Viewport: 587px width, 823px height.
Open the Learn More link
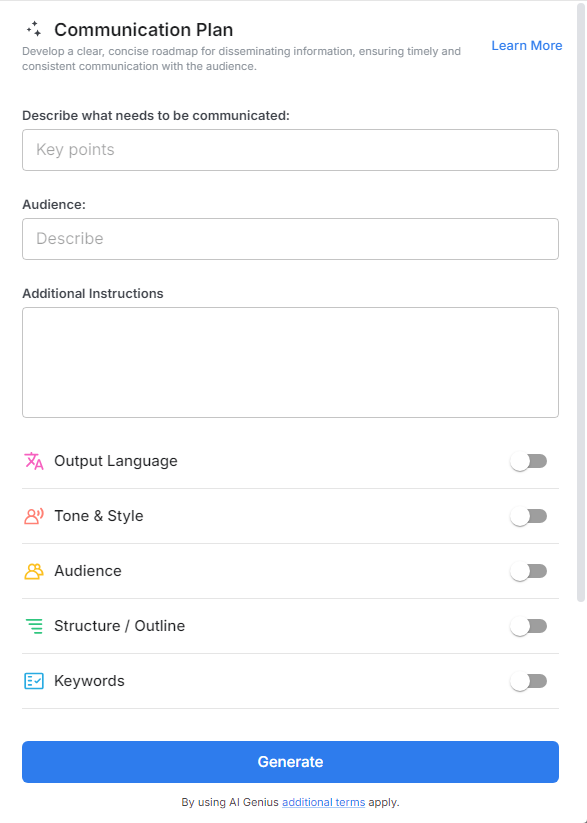coord(527,45)
